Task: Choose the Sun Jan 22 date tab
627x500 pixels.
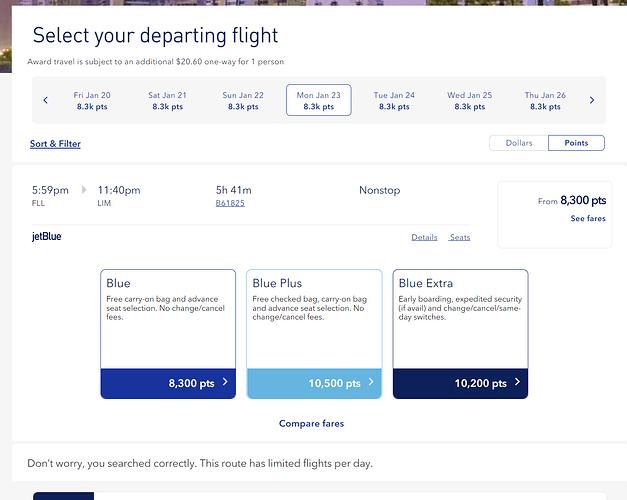Action: click(x=243, y=100)
